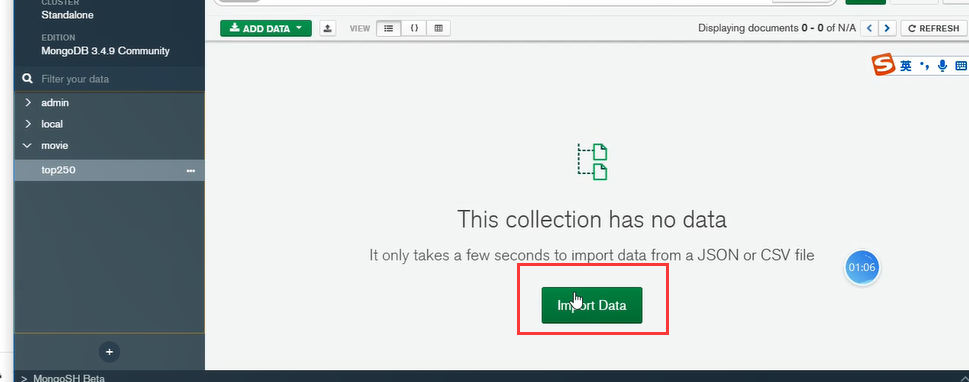Open top250 collection options menu

pyautogui.click(x=190, y=171)
